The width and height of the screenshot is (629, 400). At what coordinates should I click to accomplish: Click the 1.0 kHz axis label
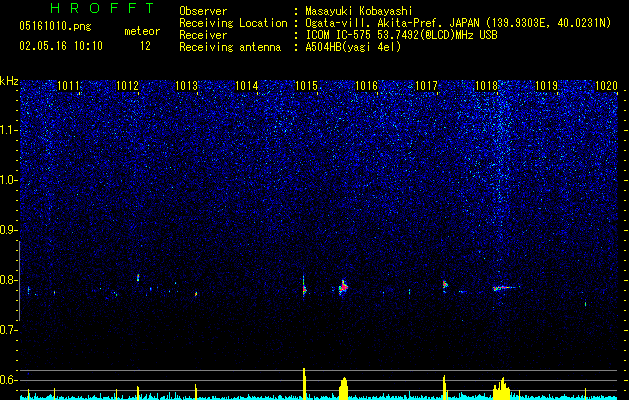[x=7, y=180]
